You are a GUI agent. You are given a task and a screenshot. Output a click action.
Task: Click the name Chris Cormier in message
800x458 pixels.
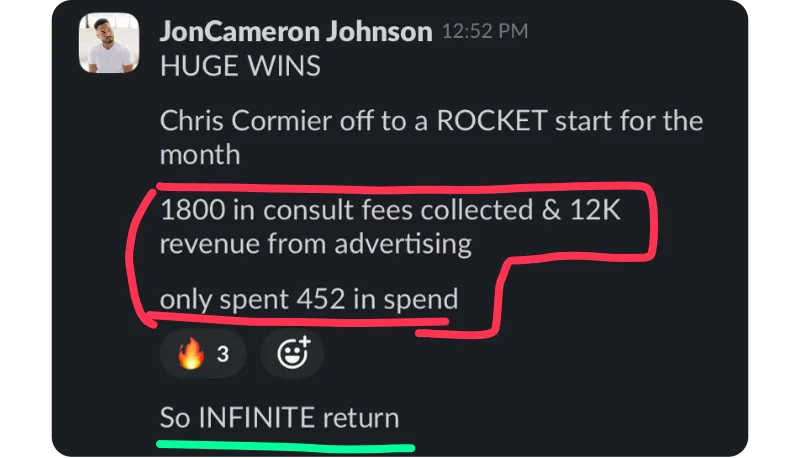tap(264, 123)
